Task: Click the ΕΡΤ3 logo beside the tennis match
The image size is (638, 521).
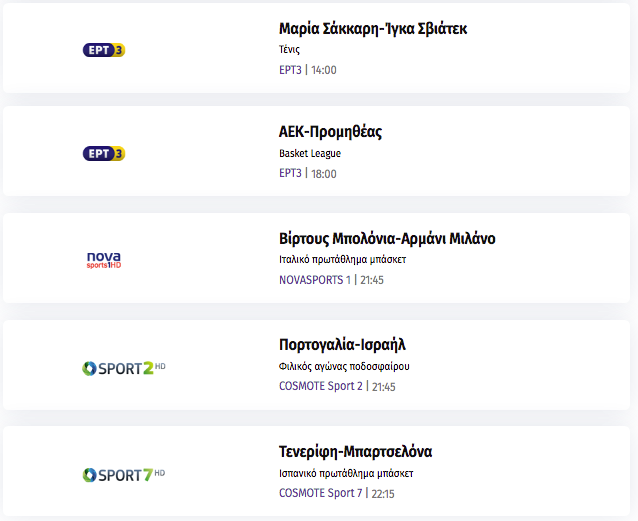Action: pos(104,50)
